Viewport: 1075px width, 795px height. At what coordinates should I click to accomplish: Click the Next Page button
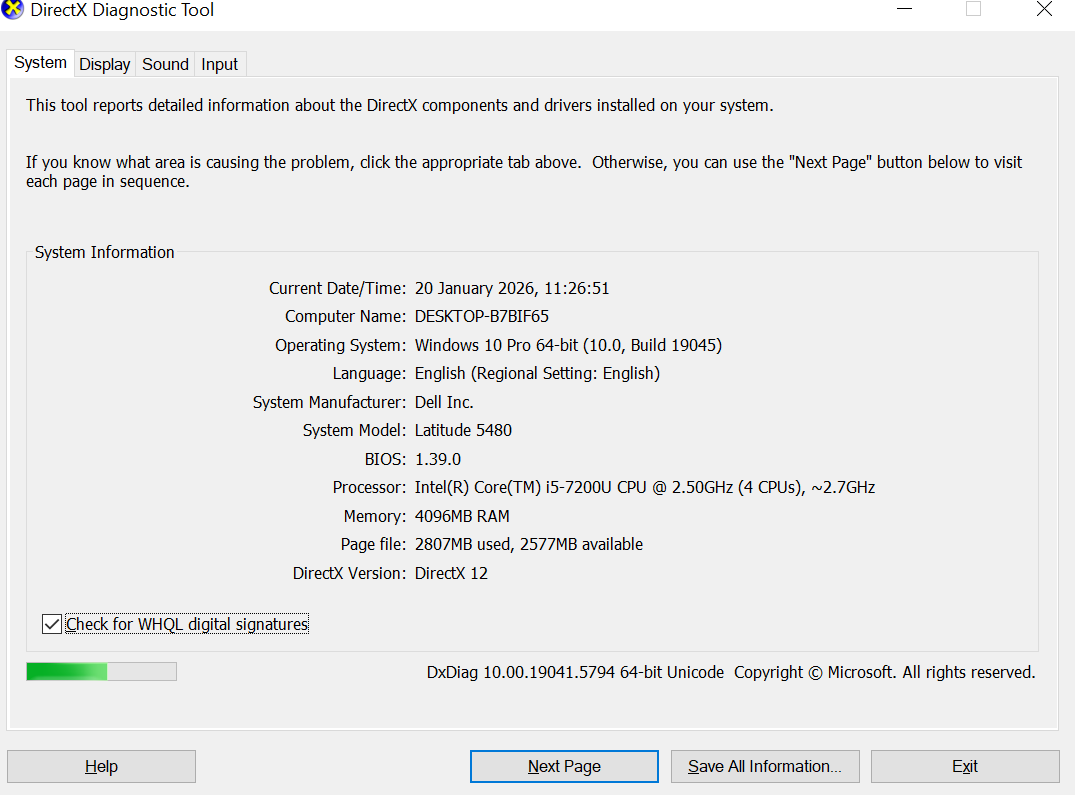[x=564, y=766]
